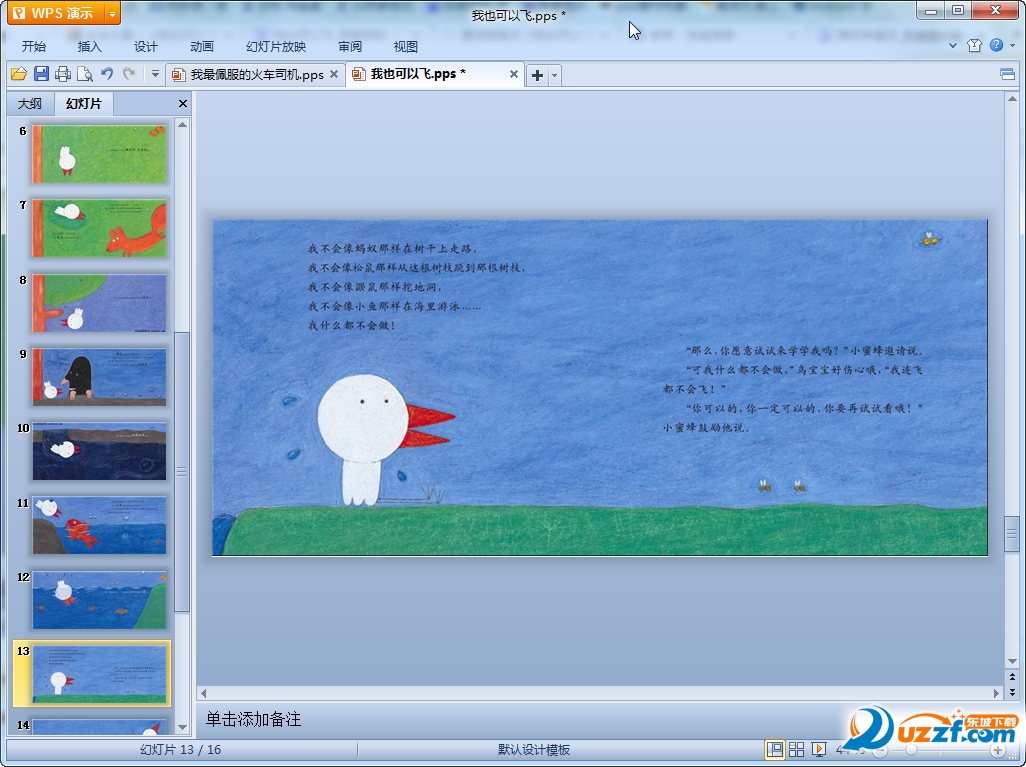Select slide 10 thumbnail

click(99, 451)
